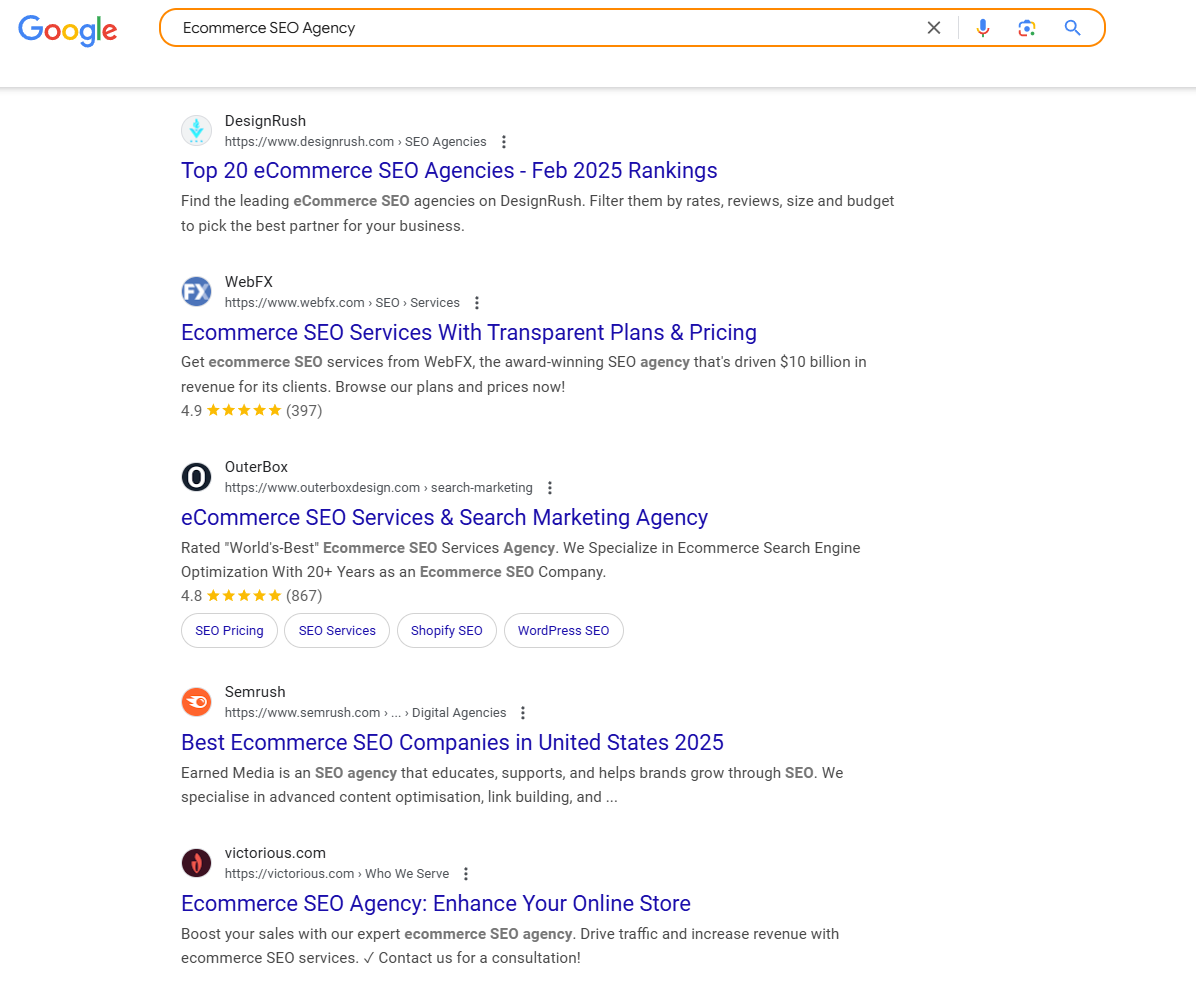Select the WordPress SEO chip
The image size is (1196, 985).
pos(563,631)
